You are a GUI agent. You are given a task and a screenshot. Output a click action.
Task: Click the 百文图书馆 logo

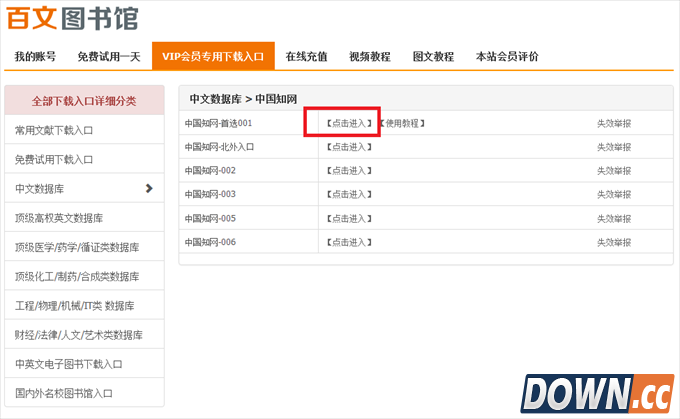[x=72, y=18]
